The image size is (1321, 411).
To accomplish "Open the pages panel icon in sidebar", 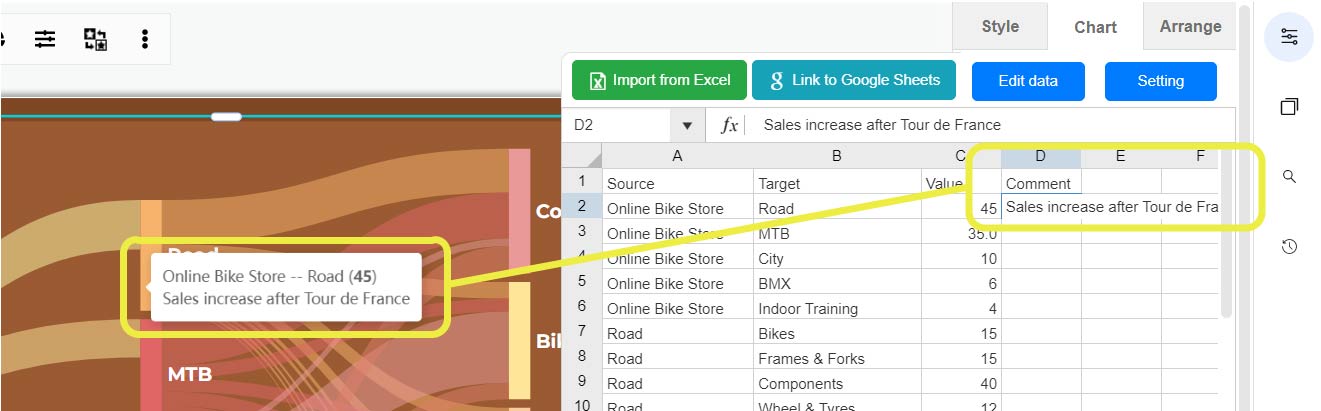I will 1289,106.
